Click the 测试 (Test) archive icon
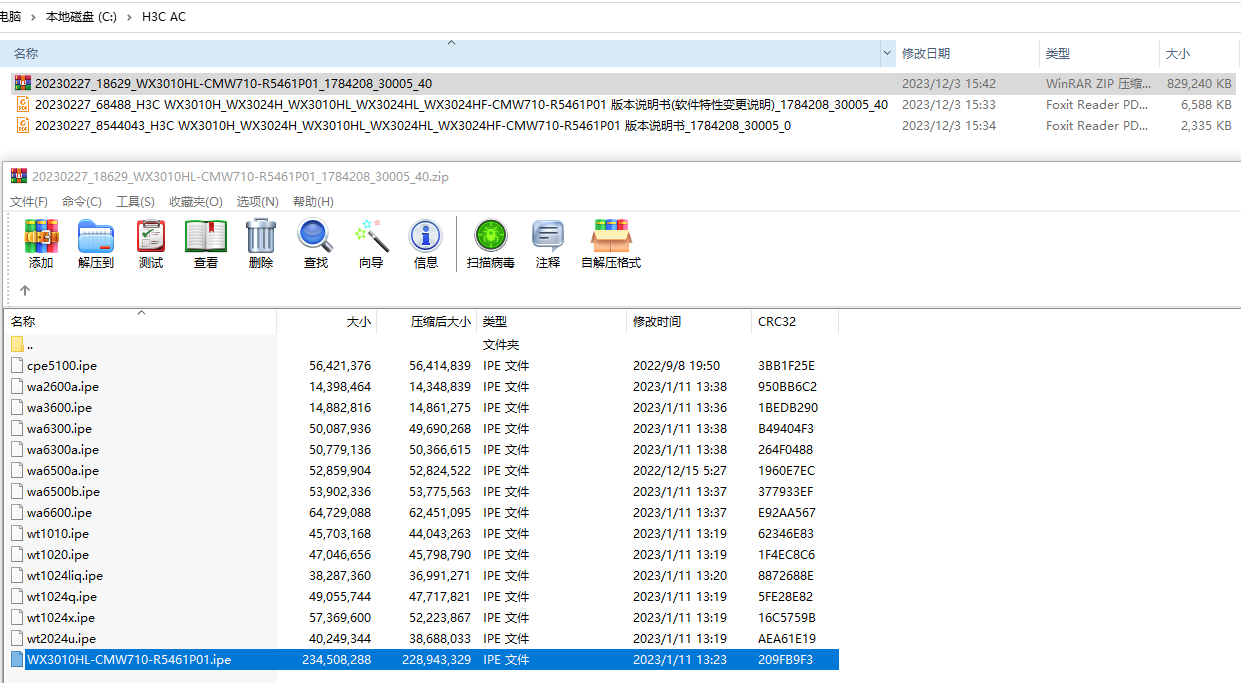The height and width of the screenshot is (683, 1241). click(x=151, y=243)
